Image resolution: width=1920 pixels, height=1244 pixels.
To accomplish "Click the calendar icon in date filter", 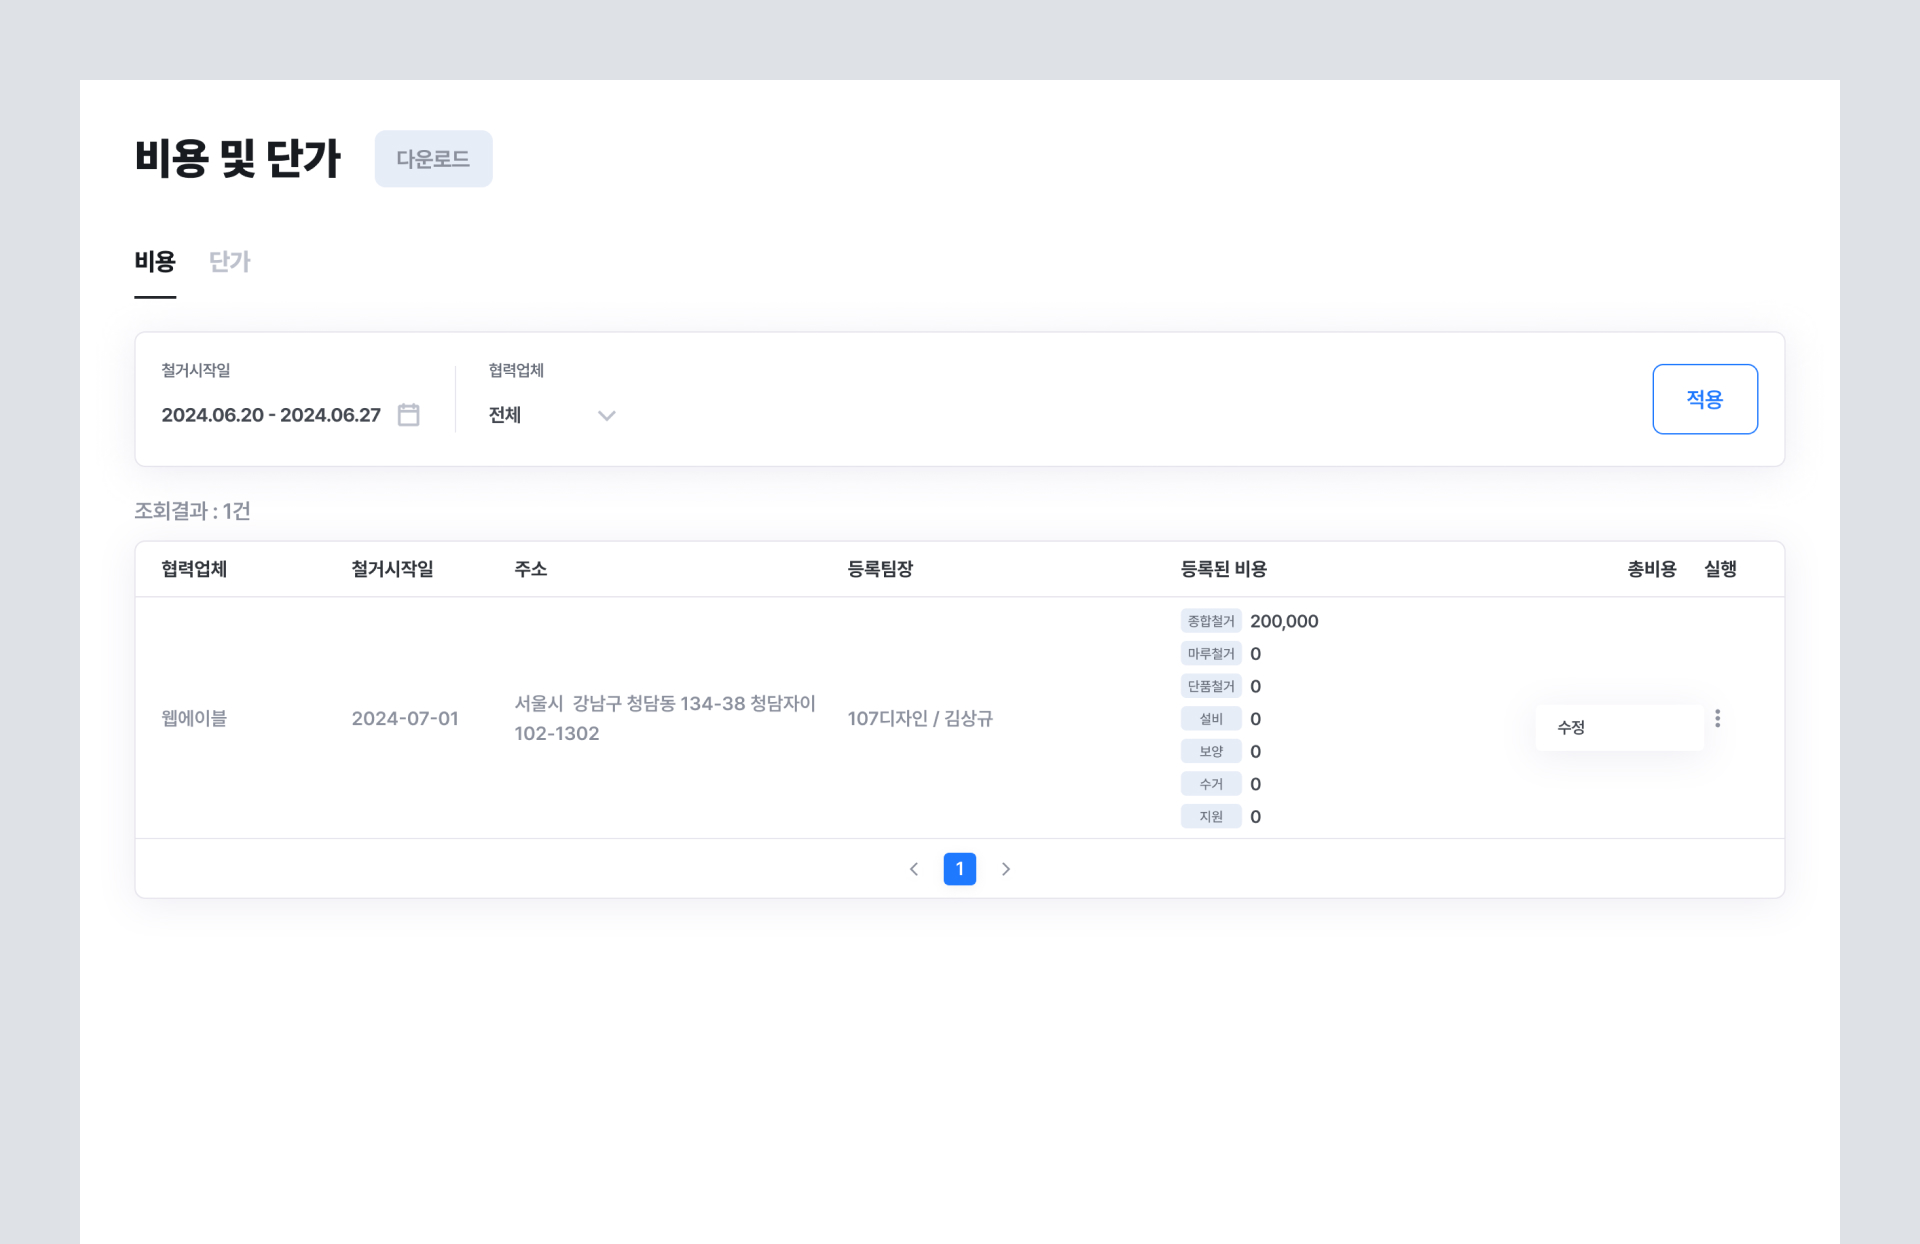I will 408,414.
